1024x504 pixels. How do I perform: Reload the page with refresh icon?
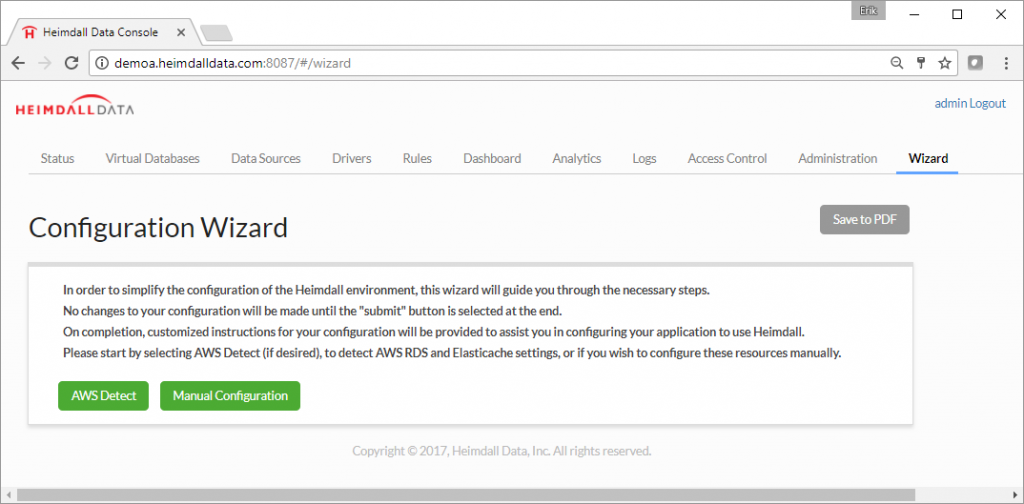(72, 63)
